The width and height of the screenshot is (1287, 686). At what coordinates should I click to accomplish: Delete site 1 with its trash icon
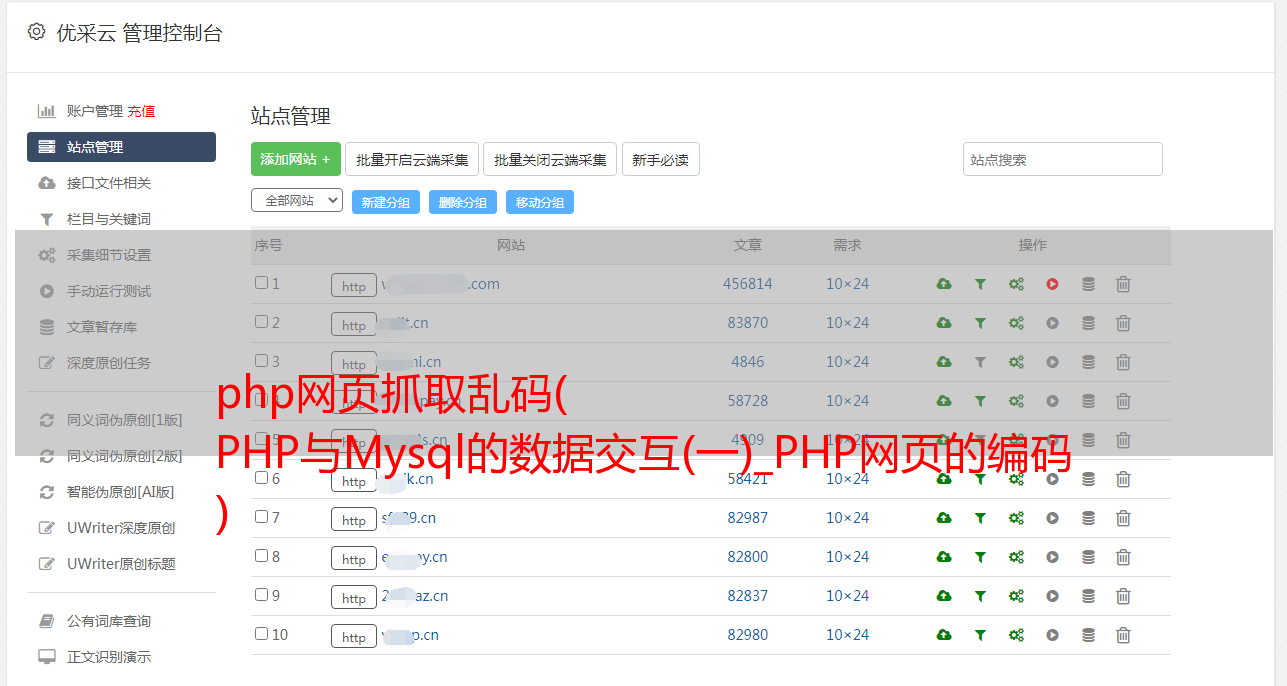tap(1123, 284)
